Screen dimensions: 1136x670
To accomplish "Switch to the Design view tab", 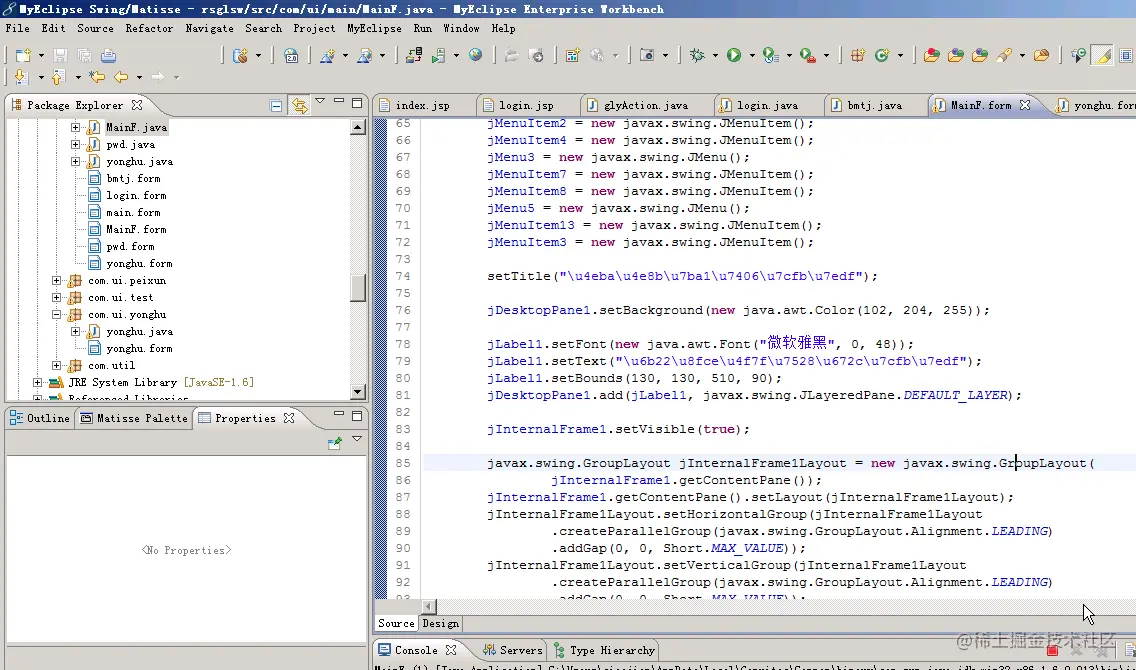I will [441, 623].
